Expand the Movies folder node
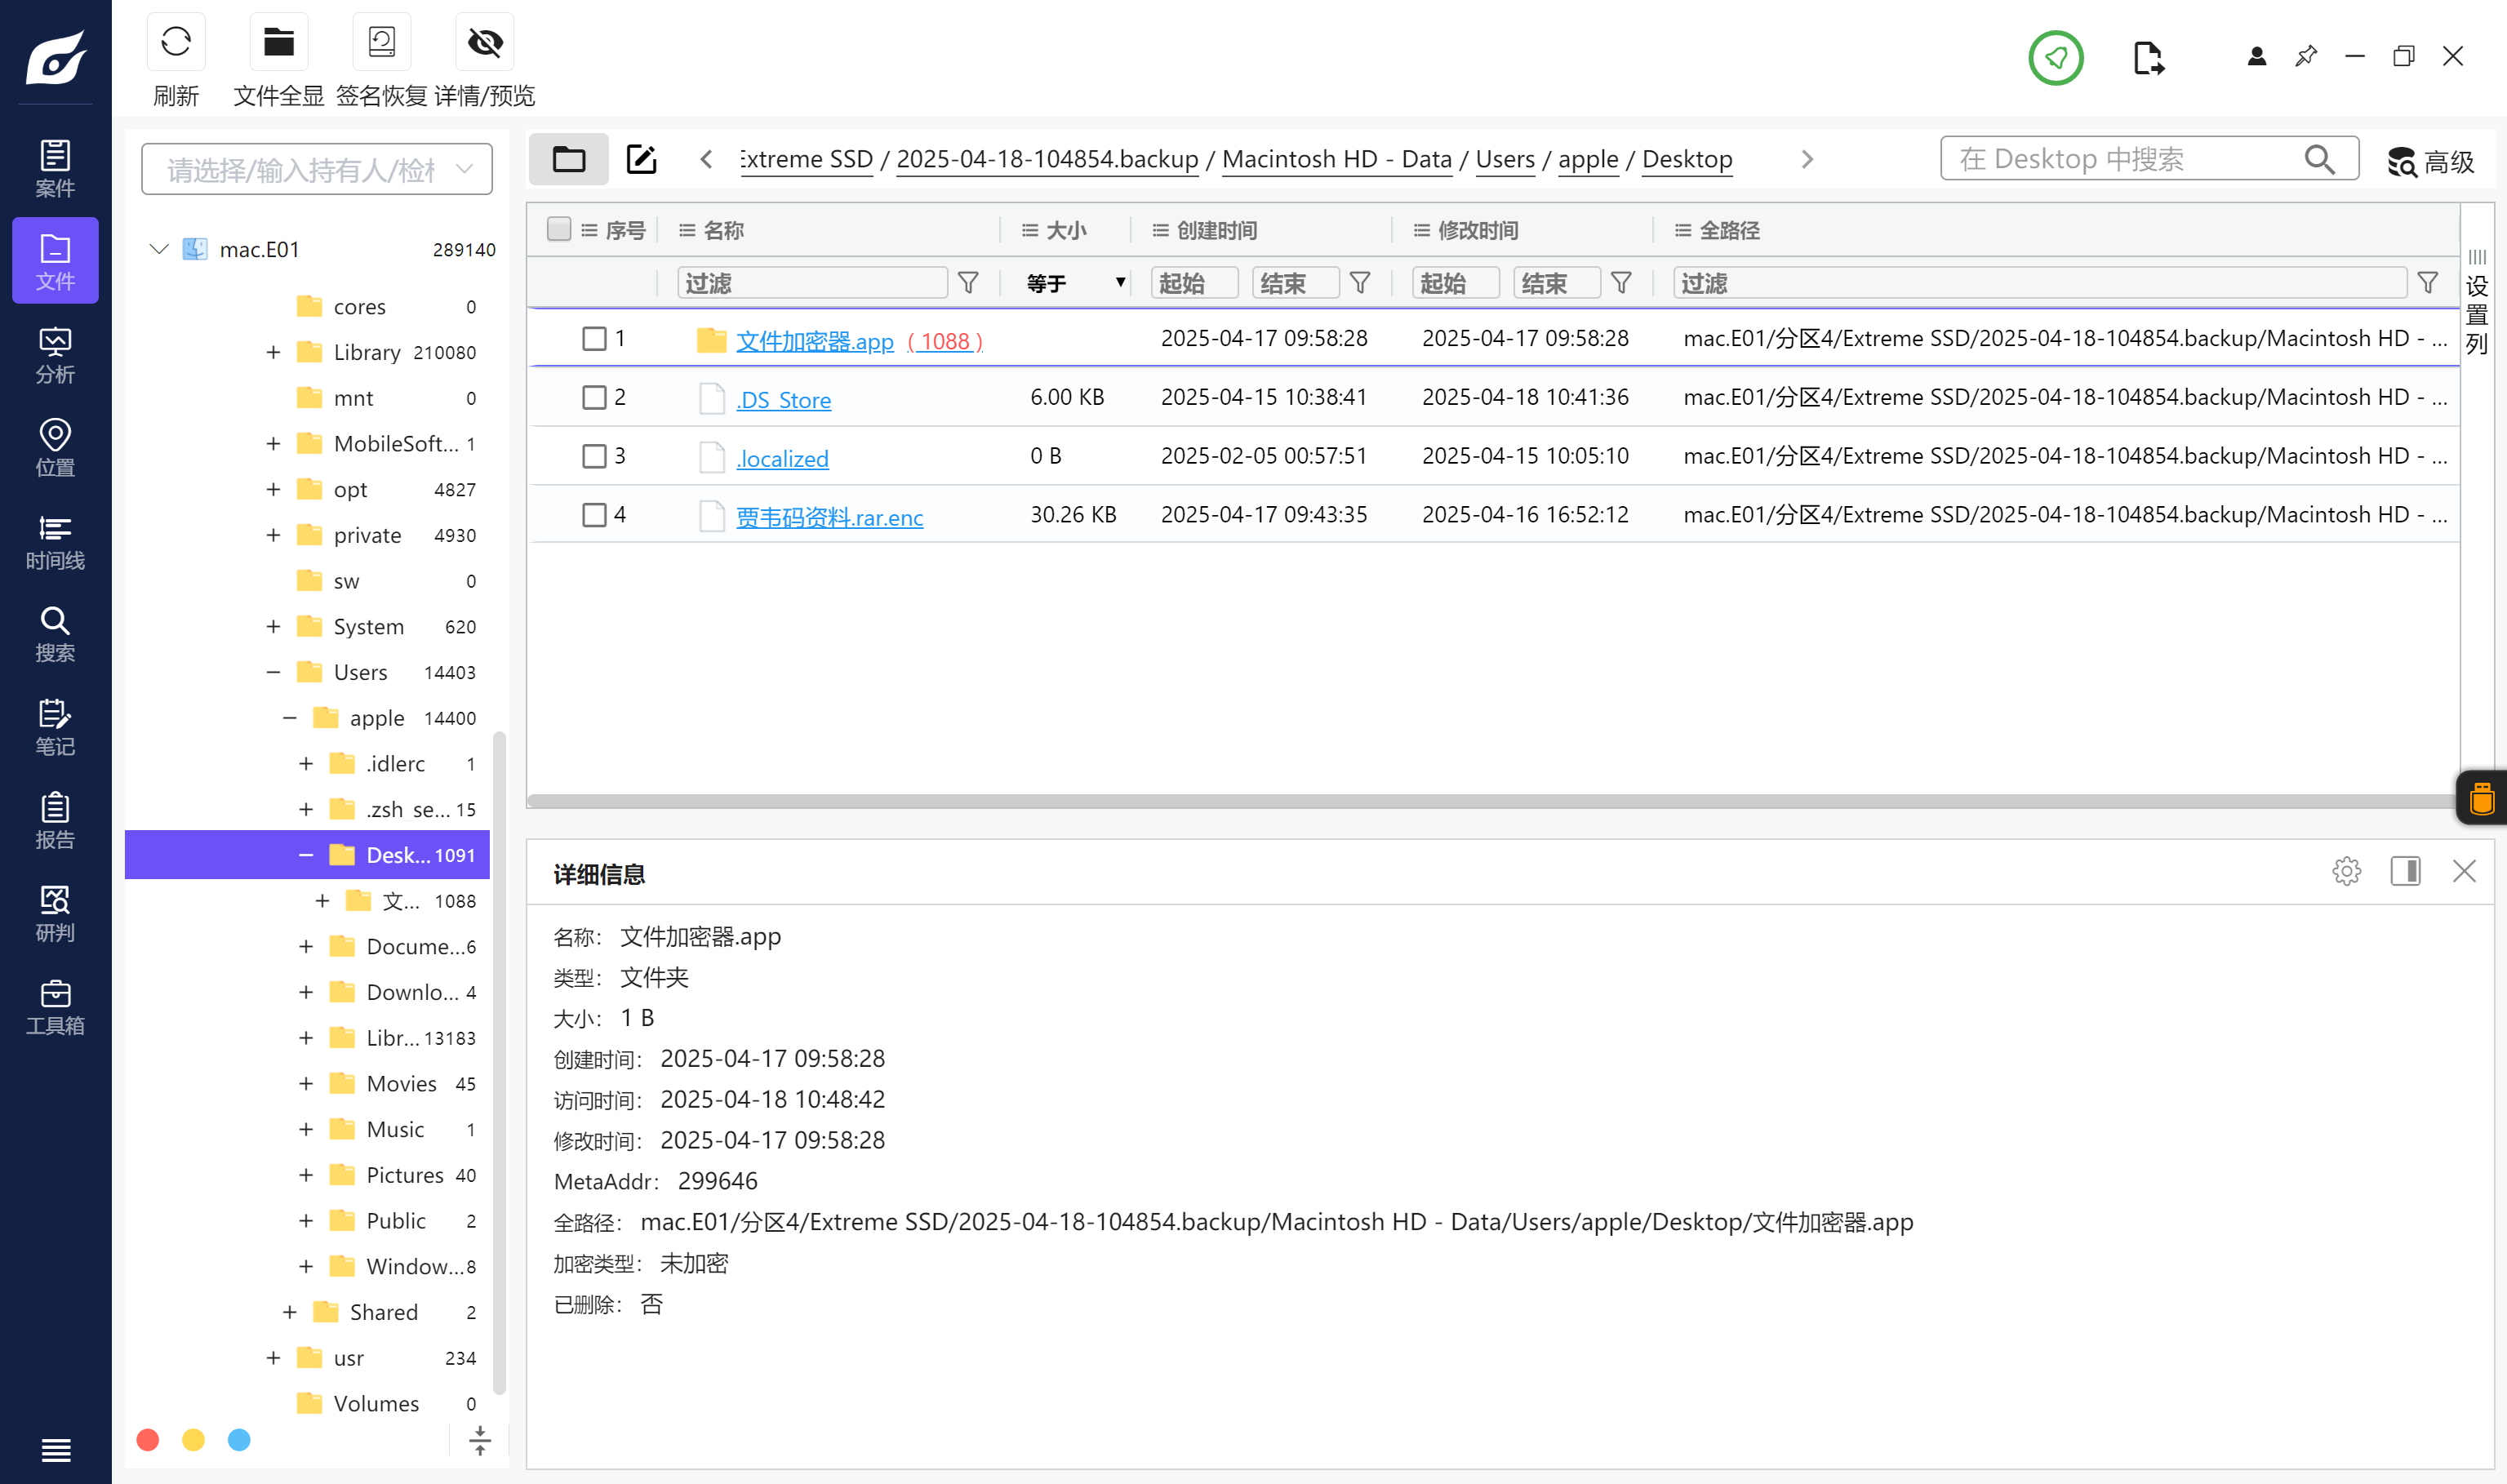 pos(306,1083)
